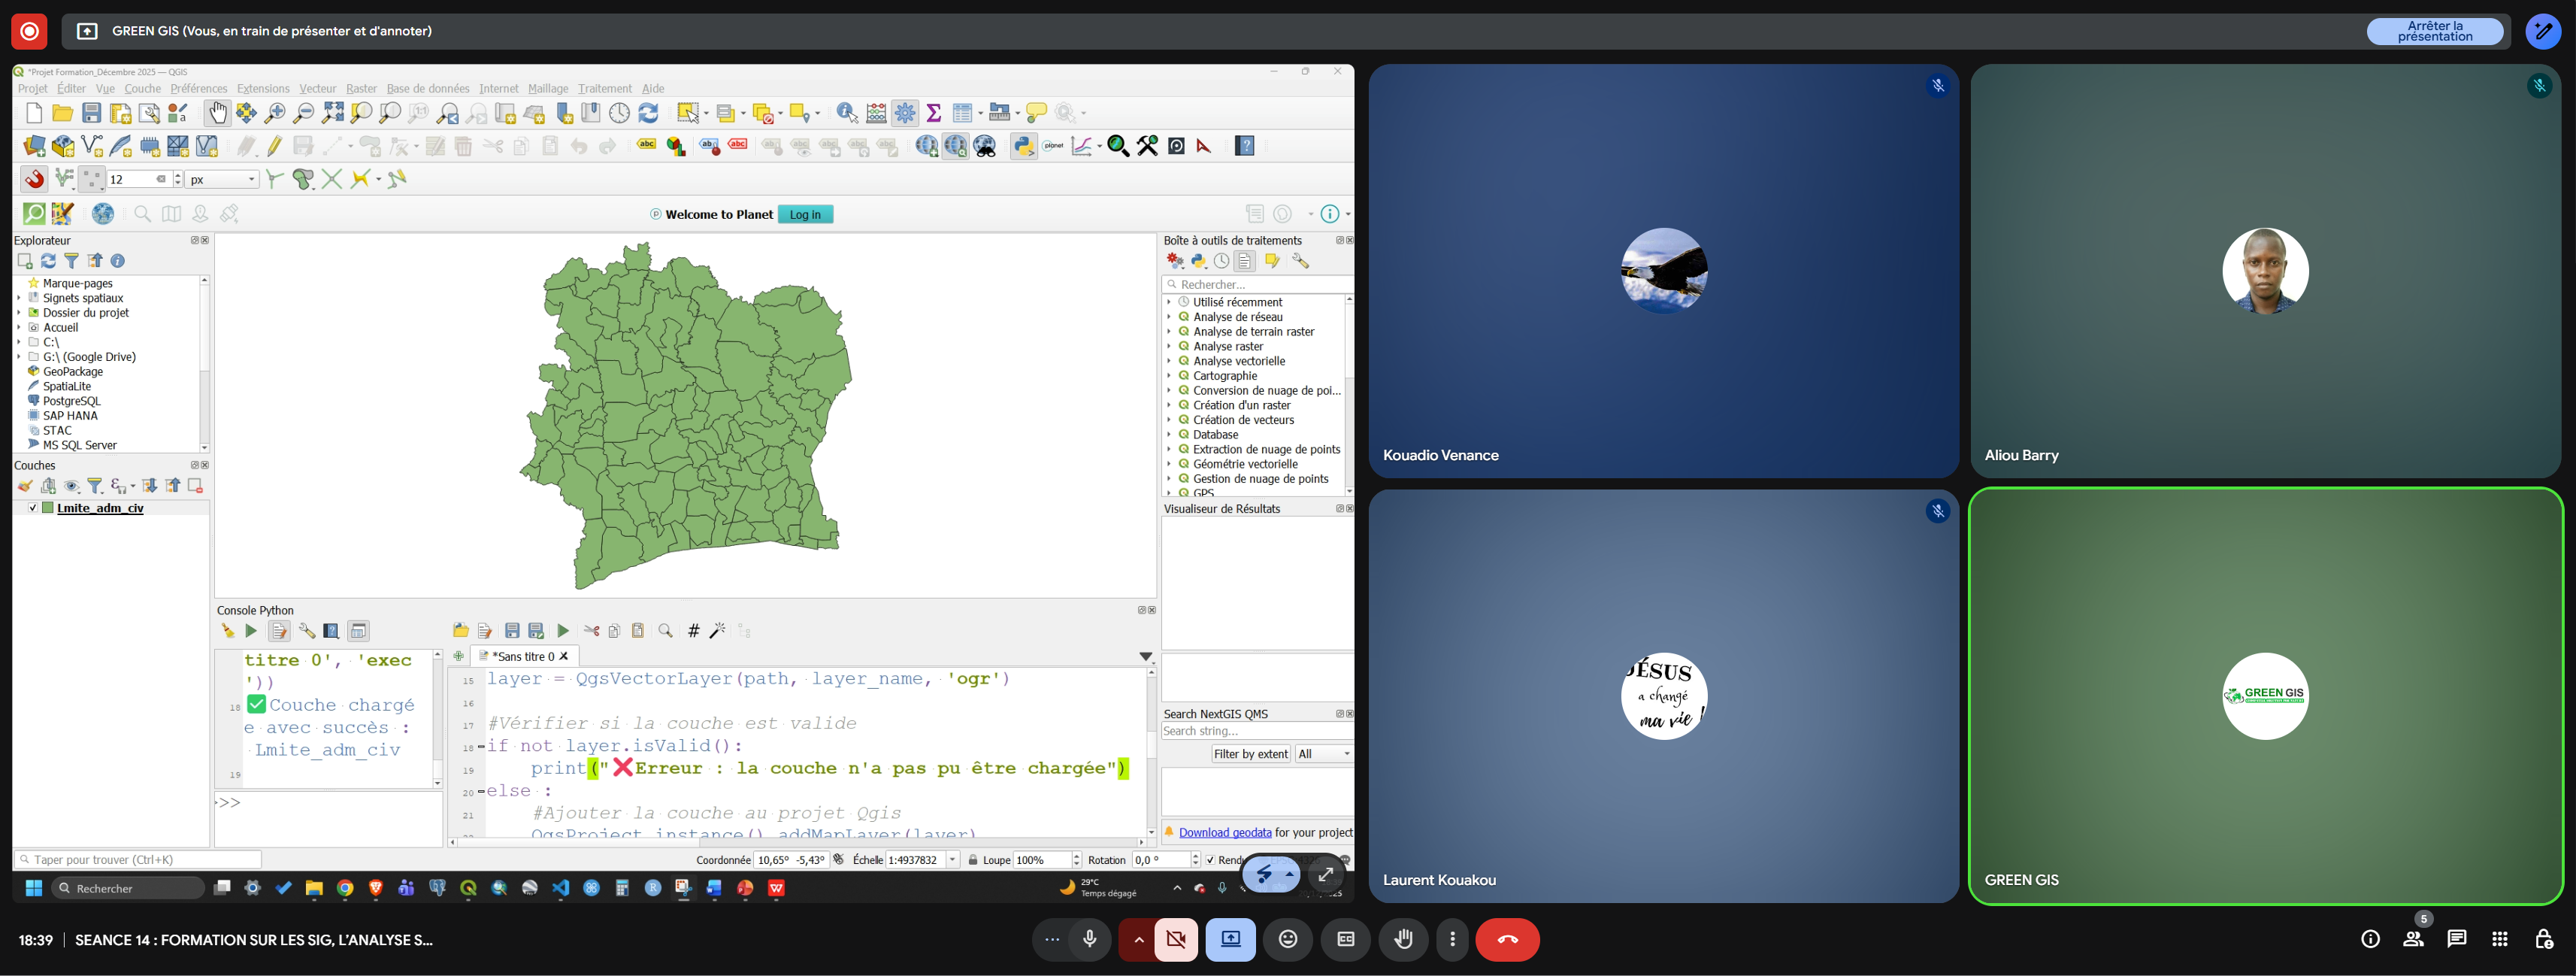Run the script in Python editor
The image size is (2576, 976).
563,631
